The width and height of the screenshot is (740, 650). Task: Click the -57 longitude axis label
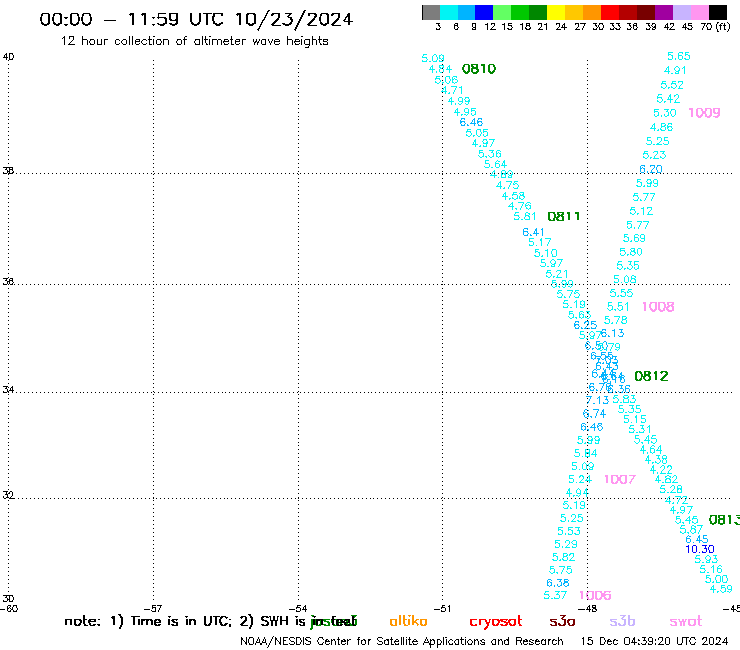click(152, 609)
